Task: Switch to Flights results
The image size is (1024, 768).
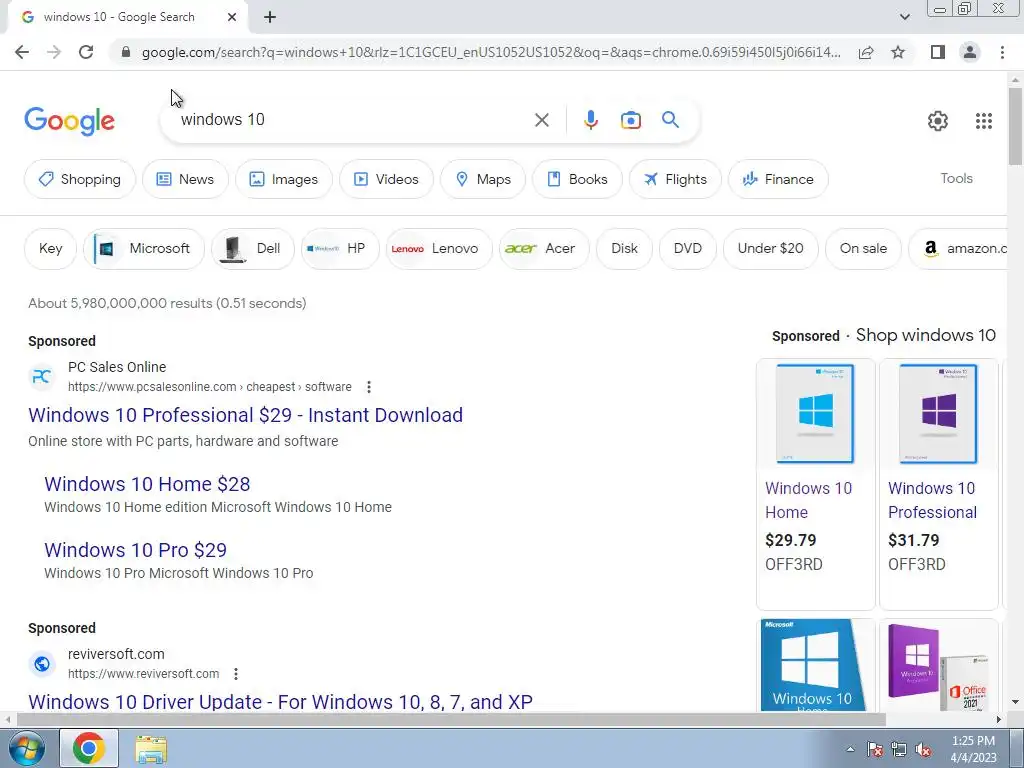Action: 675,179
